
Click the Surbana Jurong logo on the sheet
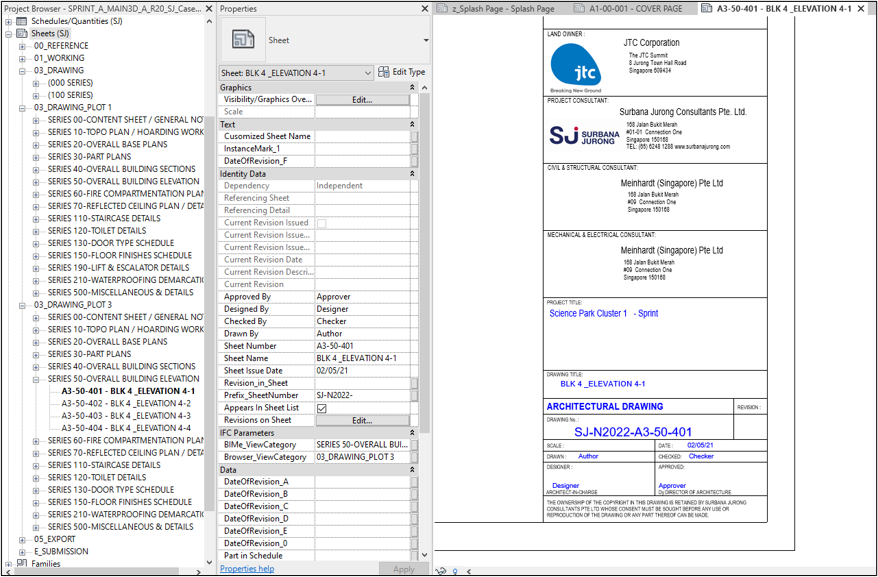point(584,136)
